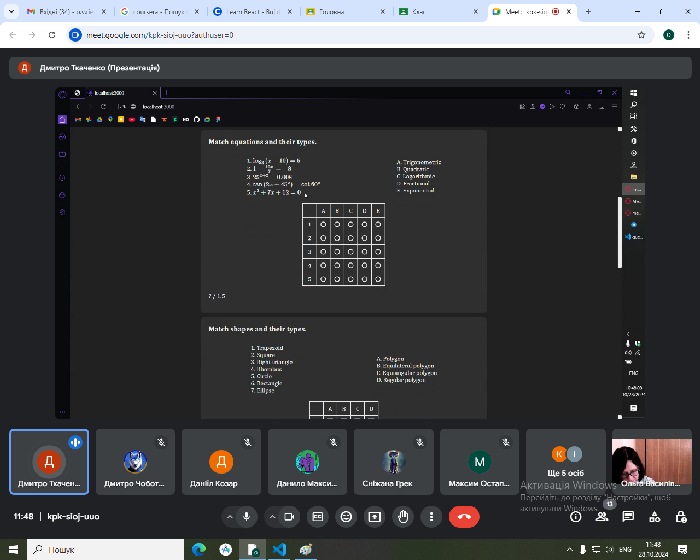Open a new browser tab
This screenshot has height=560, width=700.
click(588, 11)
